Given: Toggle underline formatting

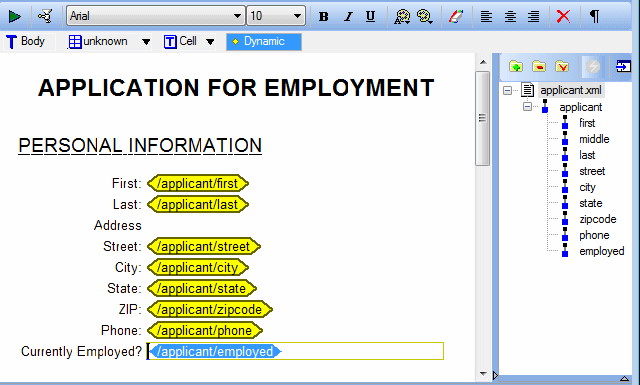Looking at the screenshot, I should (371, 16).
